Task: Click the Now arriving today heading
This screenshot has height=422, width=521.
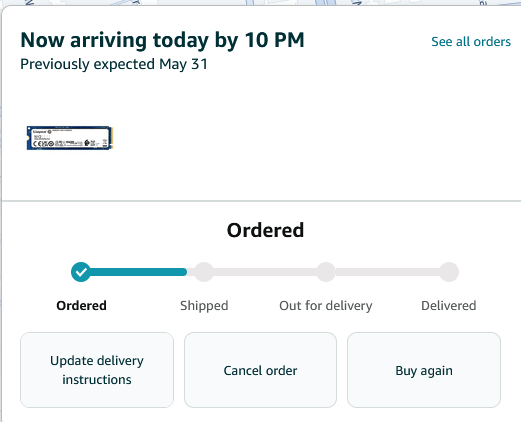Action: [162, 40]
